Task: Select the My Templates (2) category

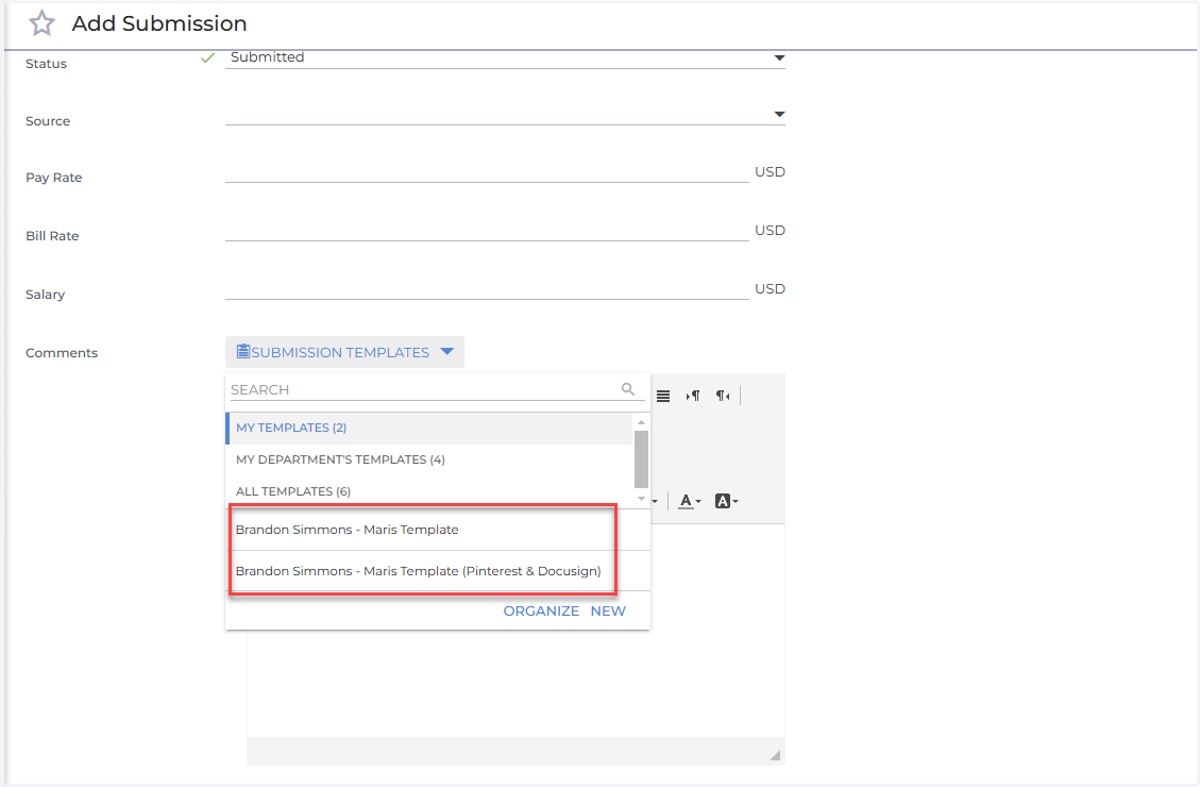Action: 430,428
